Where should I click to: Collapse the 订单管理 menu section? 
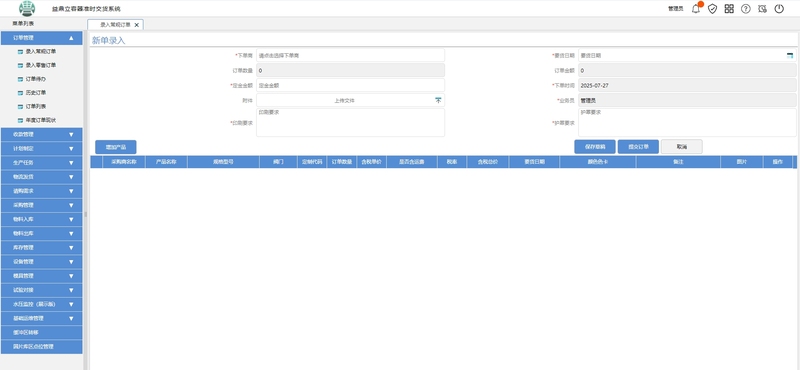[41, 38]
